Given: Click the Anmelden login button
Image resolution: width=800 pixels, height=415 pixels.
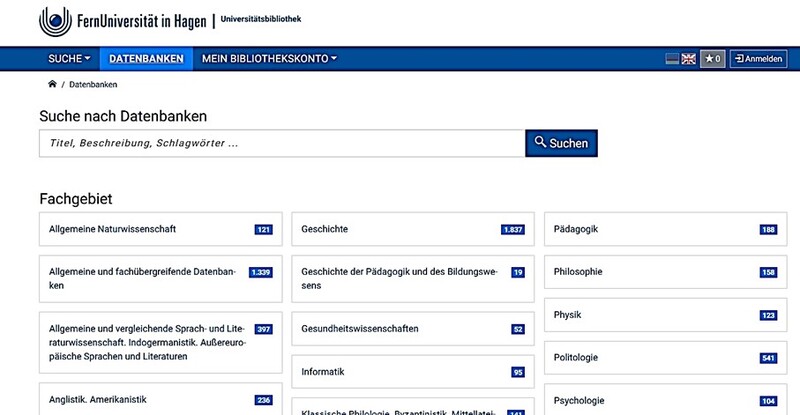Looking at the screenshot, I should (758, 59).
